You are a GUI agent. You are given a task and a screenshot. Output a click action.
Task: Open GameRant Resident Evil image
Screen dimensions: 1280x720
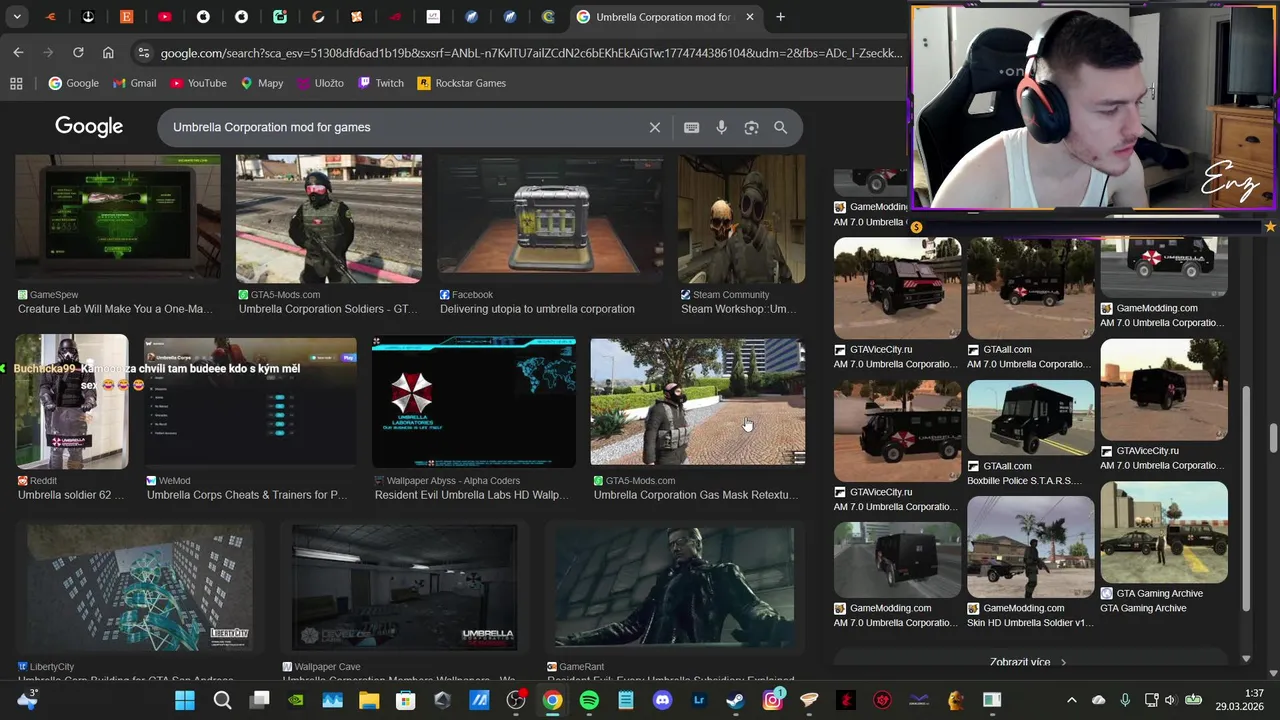click(x=675, y=588)
